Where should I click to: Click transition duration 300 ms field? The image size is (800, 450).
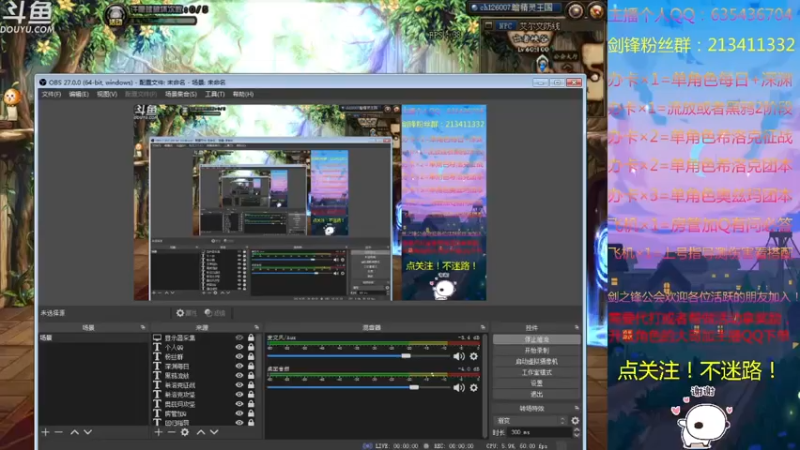click(x=538, y=432)
